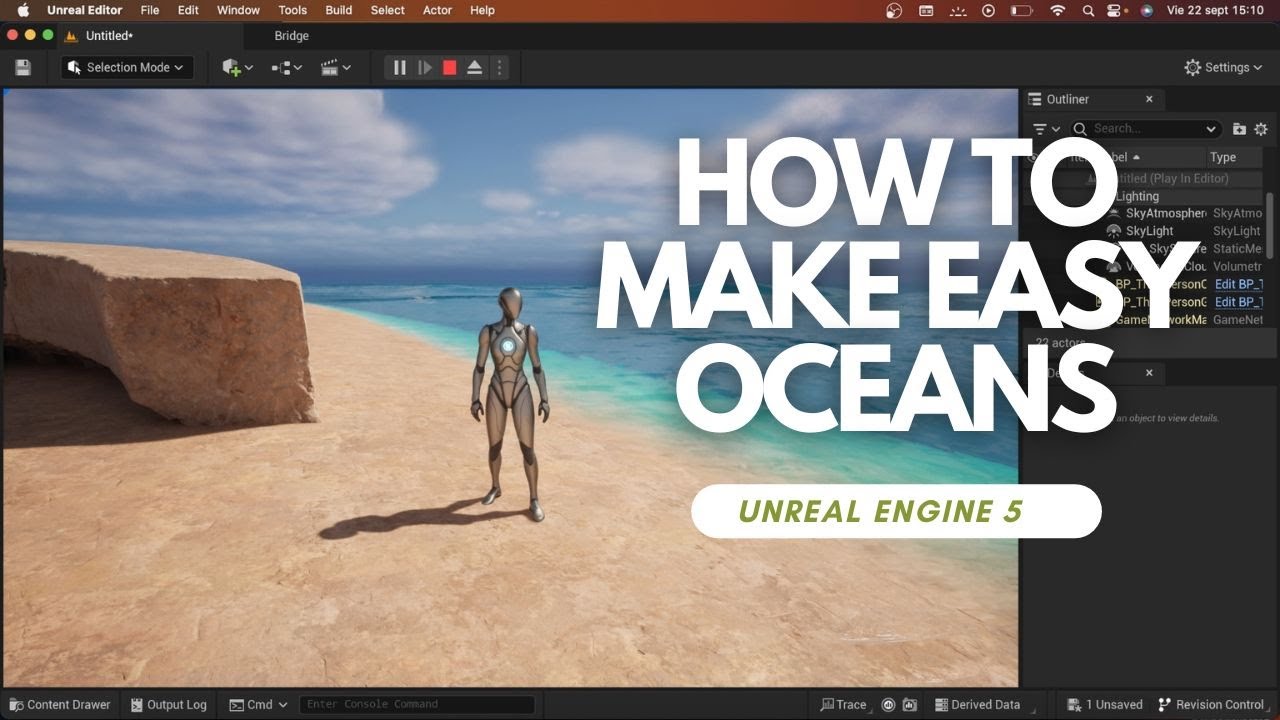Open the play options three-dot menu
Screen dimensions: 1280x720
coord(499,67)
